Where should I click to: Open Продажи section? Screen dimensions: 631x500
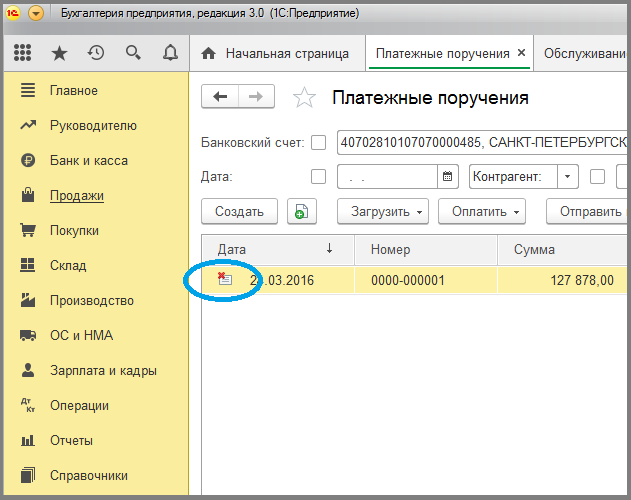click(x=77, y=196)
